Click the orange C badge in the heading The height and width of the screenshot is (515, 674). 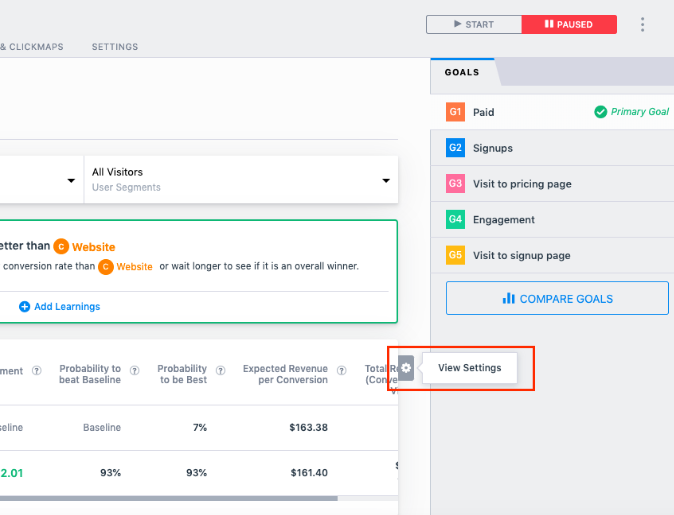click(x=61, y=247)
